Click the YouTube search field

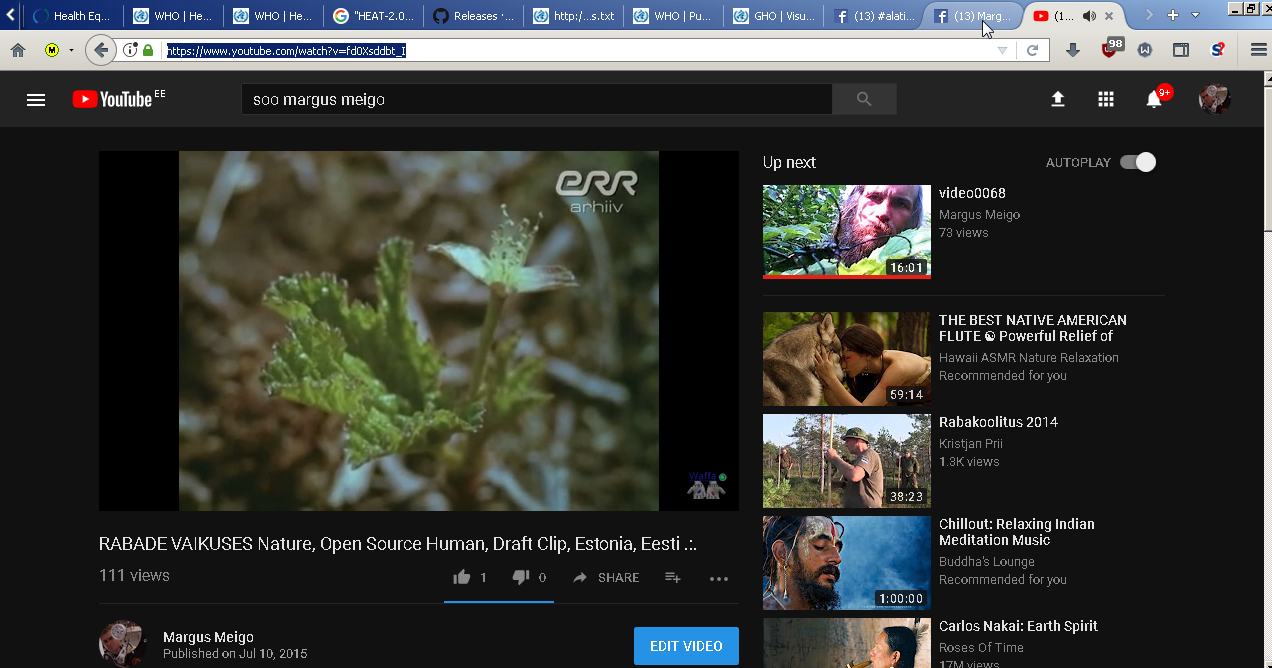537,99
